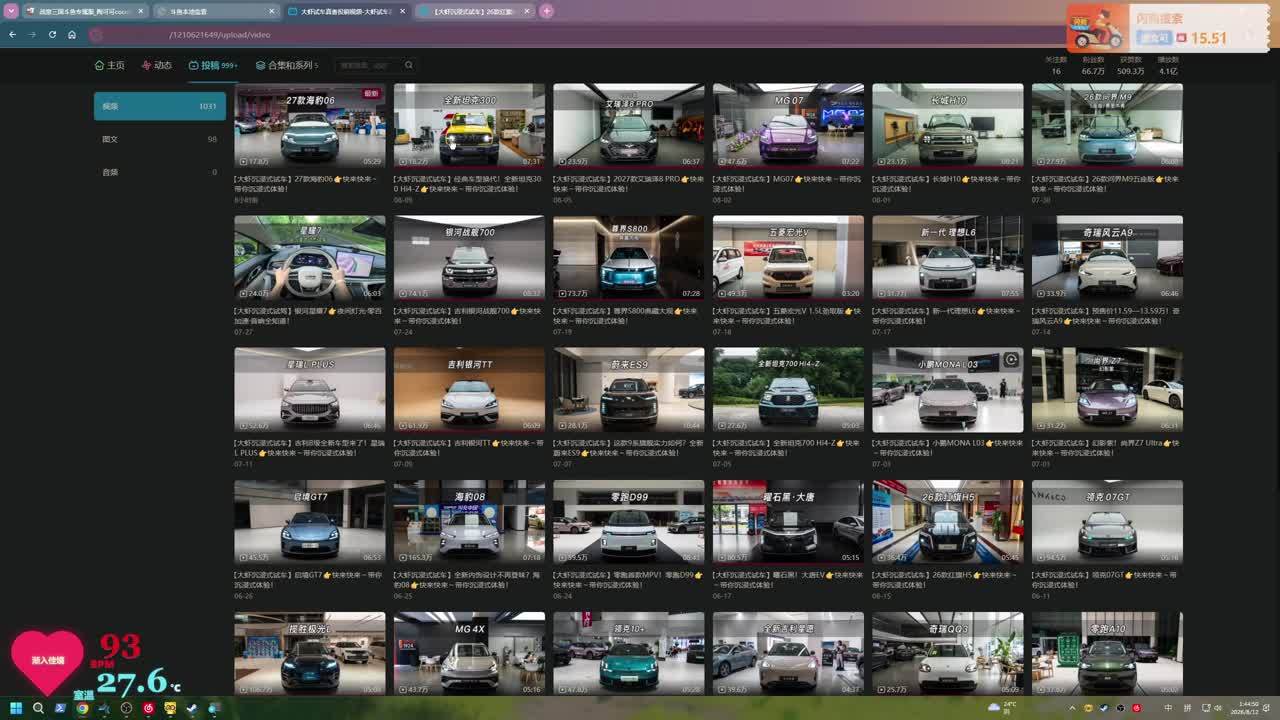
Task: Switch to the 26款红旗 browser tab
Action: tap(475, 11)
